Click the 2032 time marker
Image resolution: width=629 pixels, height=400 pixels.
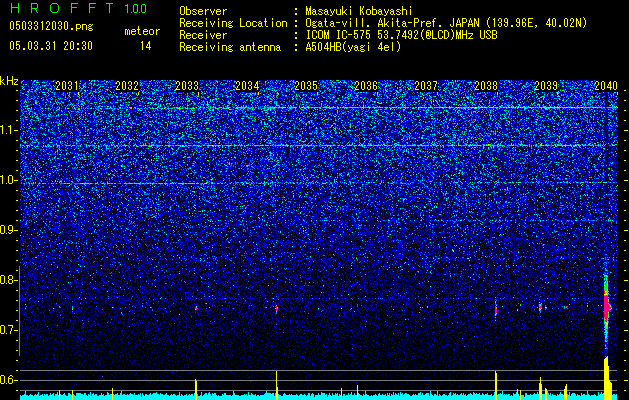tap(127, 86)
